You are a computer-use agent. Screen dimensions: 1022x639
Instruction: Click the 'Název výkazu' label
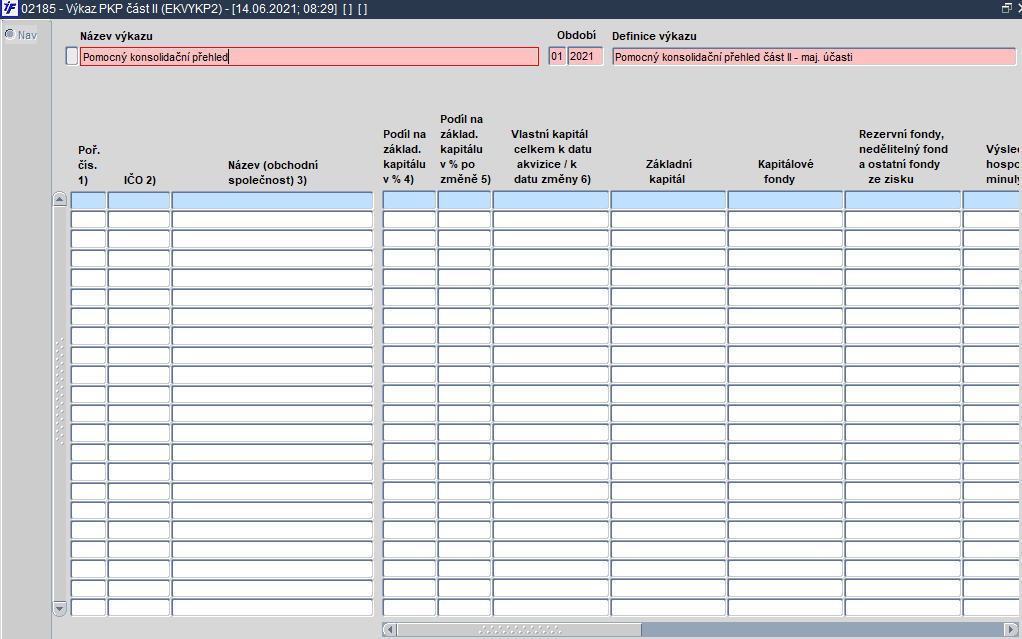click(116, 37)
